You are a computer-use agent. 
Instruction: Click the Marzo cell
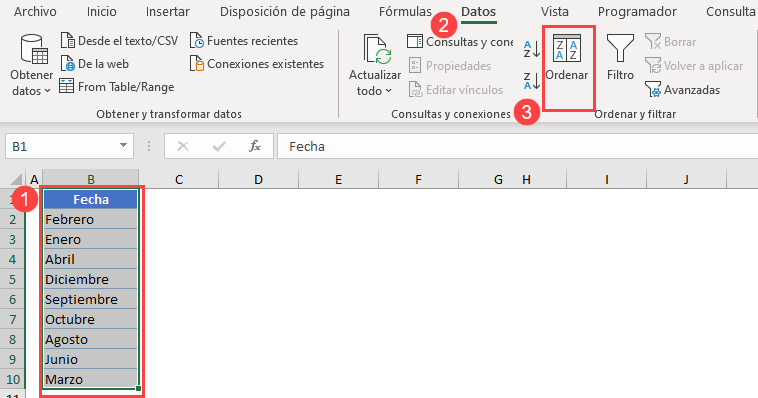[90, 379]
